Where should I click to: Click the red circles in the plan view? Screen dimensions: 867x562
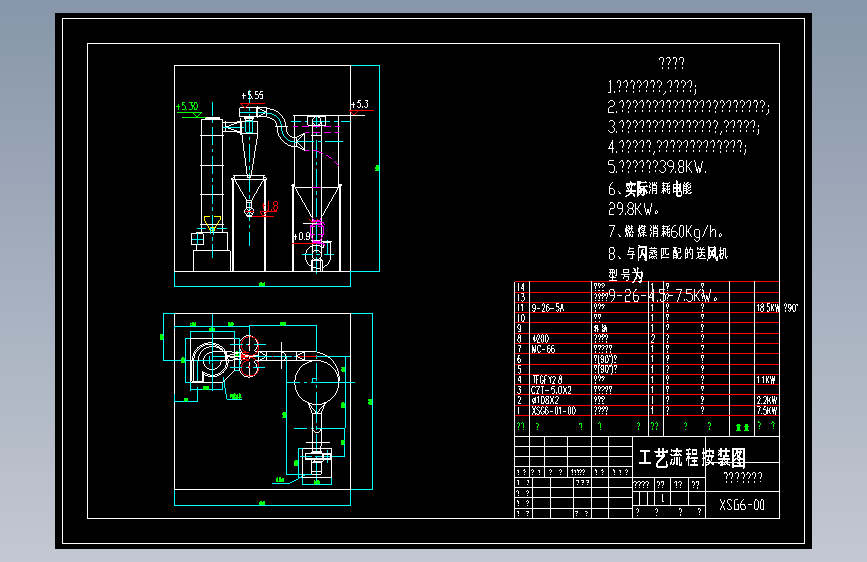(249, 356)
